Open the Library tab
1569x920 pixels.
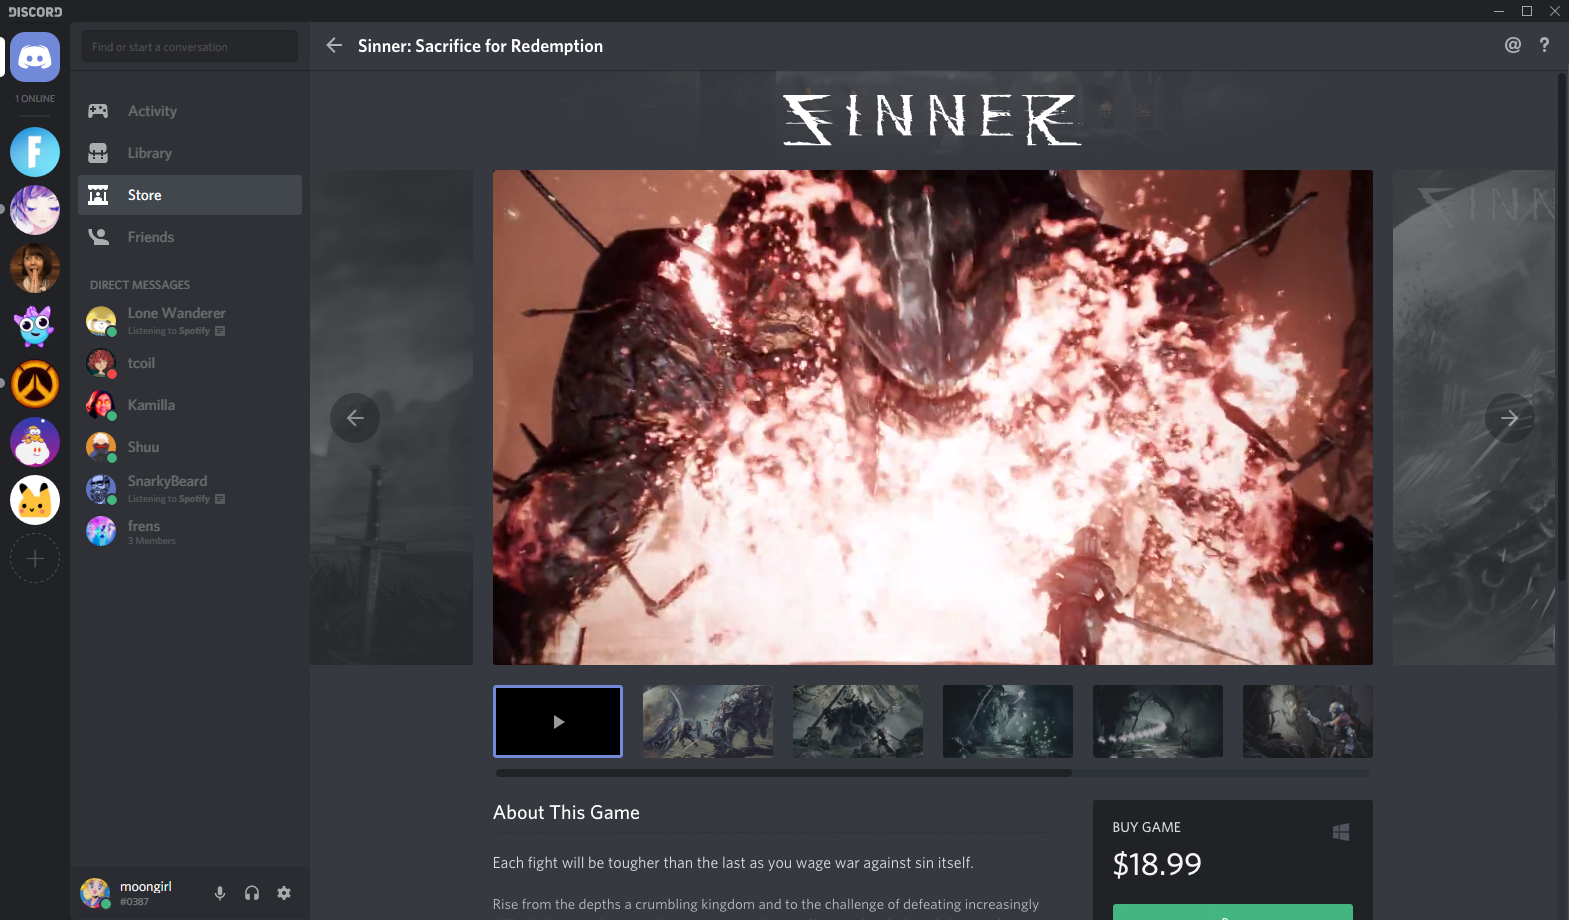[150, 153]
